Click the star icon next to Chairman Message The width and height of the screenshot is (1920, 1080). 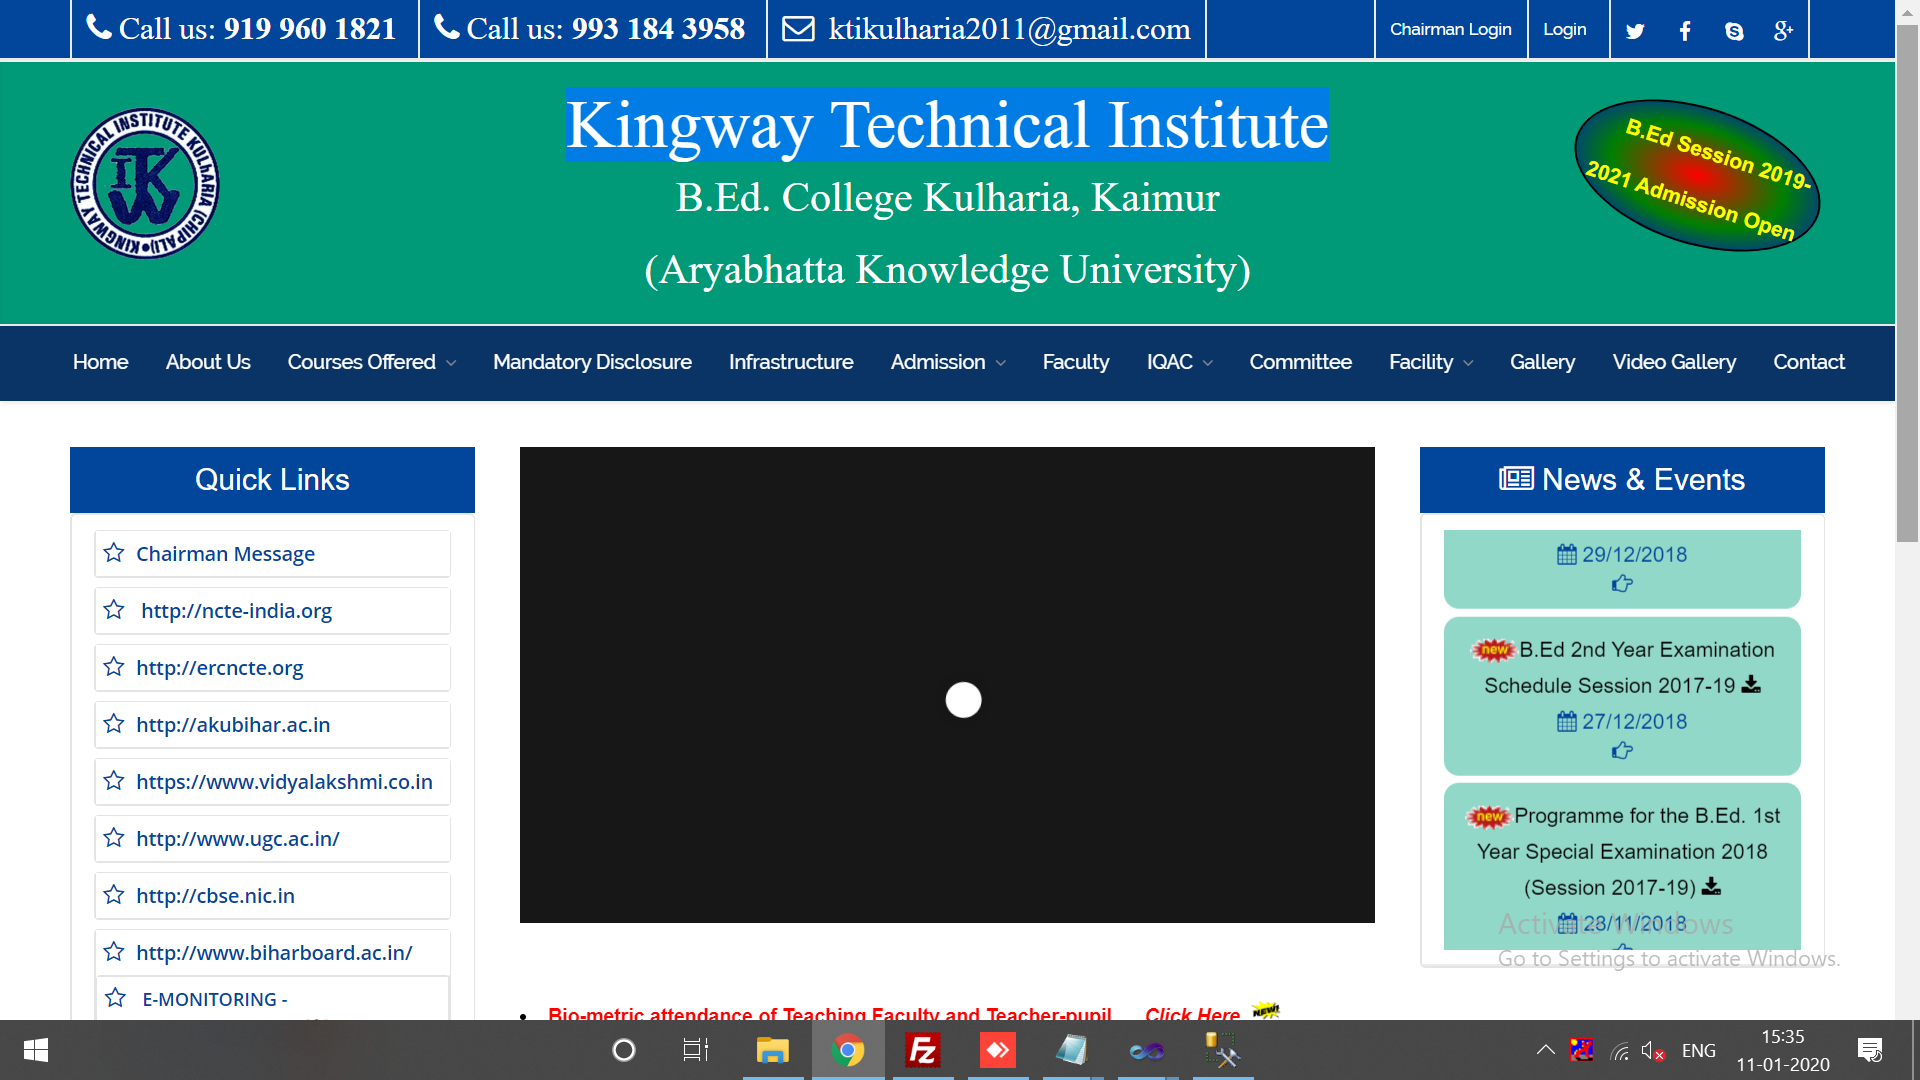pyautogui.click(x=114, y=553)
